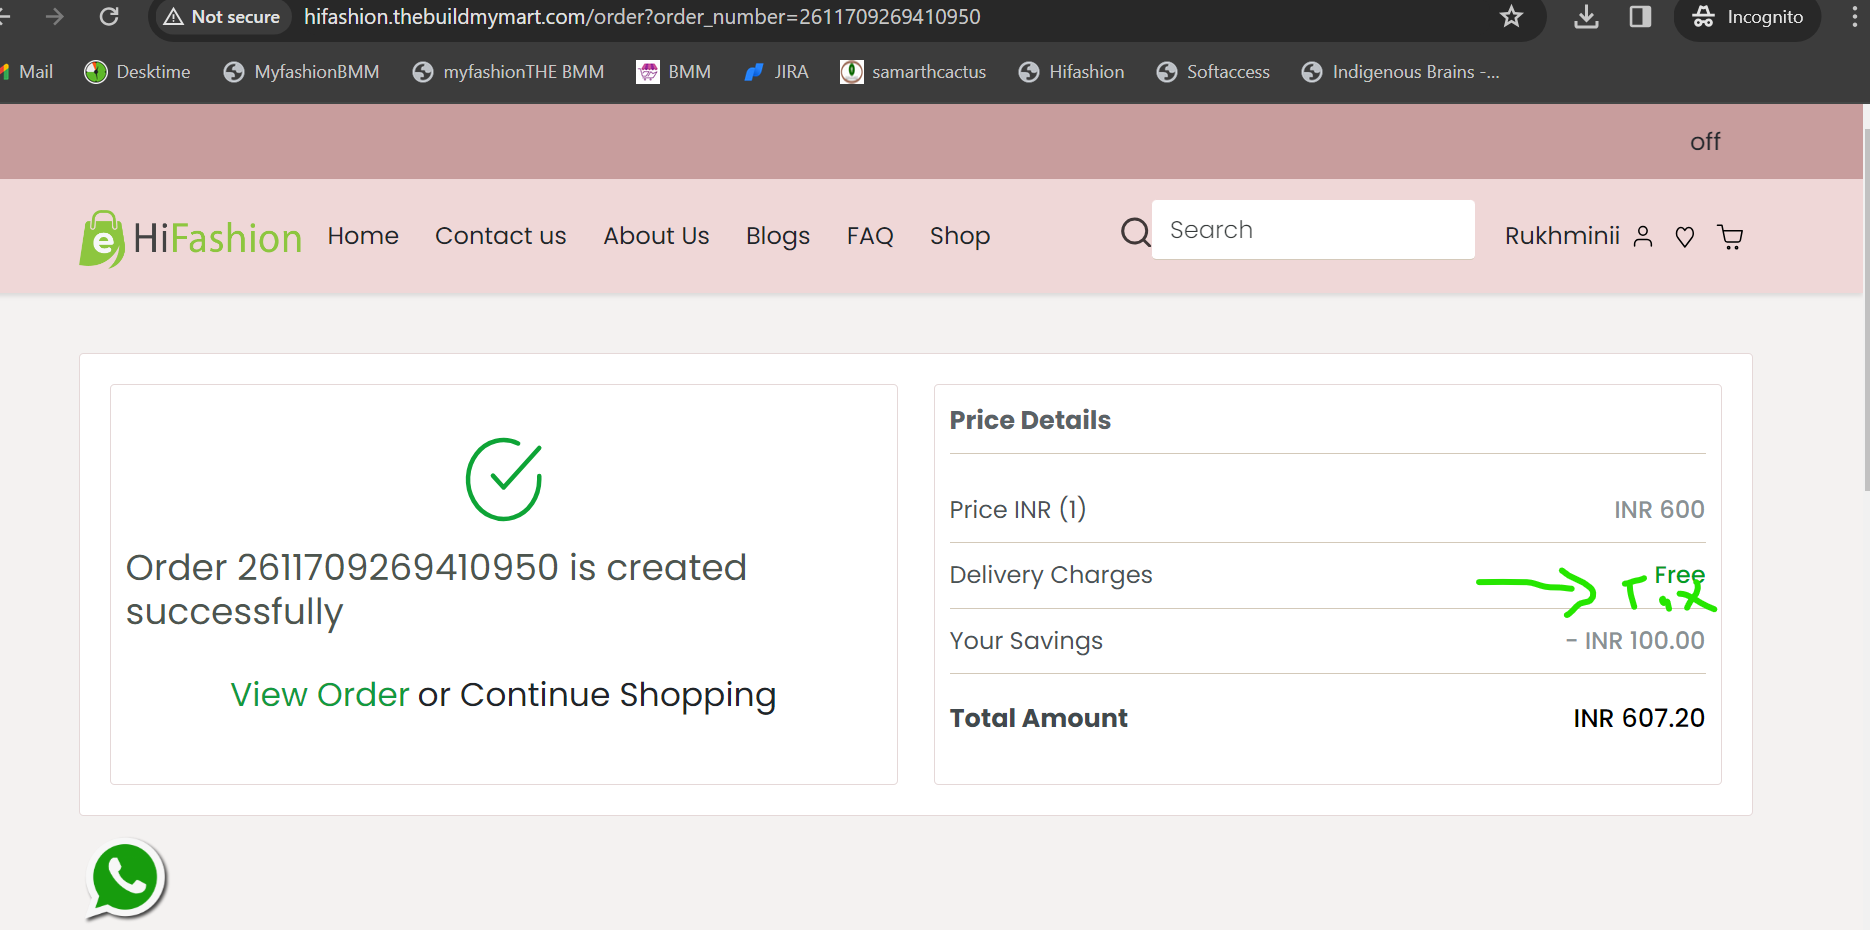The width and height of the screenshot is (1870, 930).
Task: Open the Softaccess bookmark
Action: coord(1213,72)
